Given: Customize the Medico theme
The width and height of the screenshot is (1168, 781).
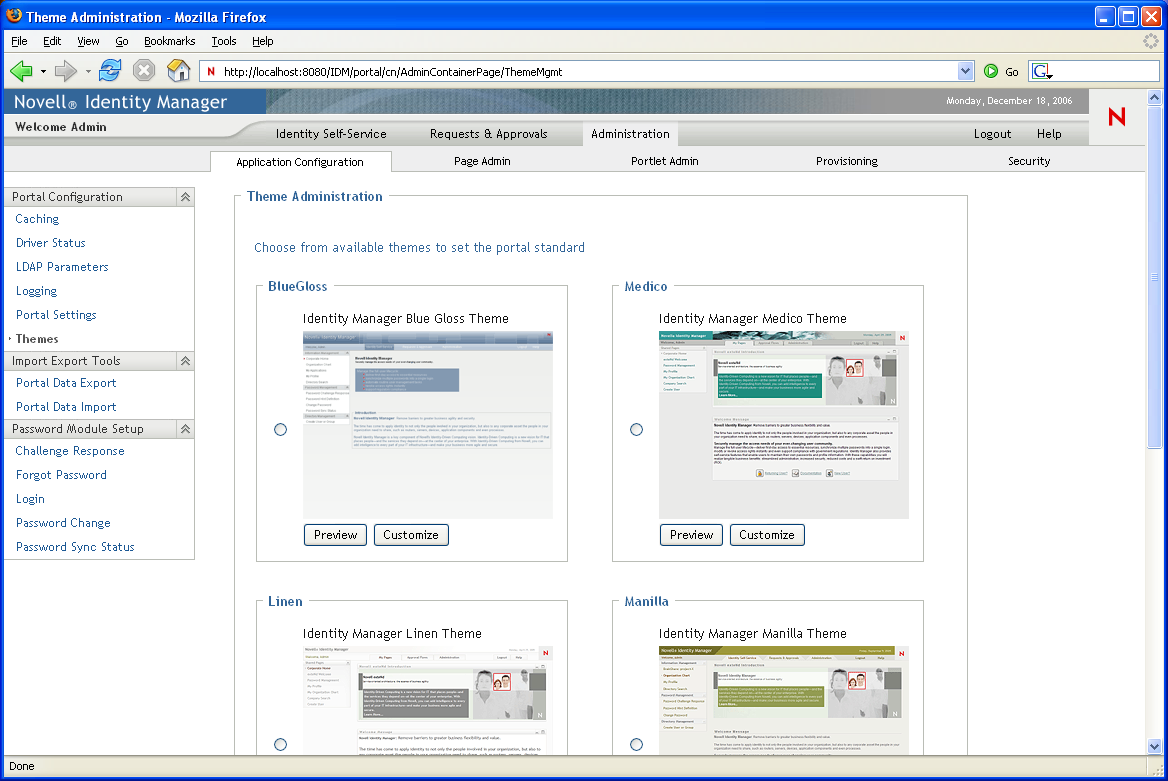Looking at the screenshot, I should pos(766,535).
